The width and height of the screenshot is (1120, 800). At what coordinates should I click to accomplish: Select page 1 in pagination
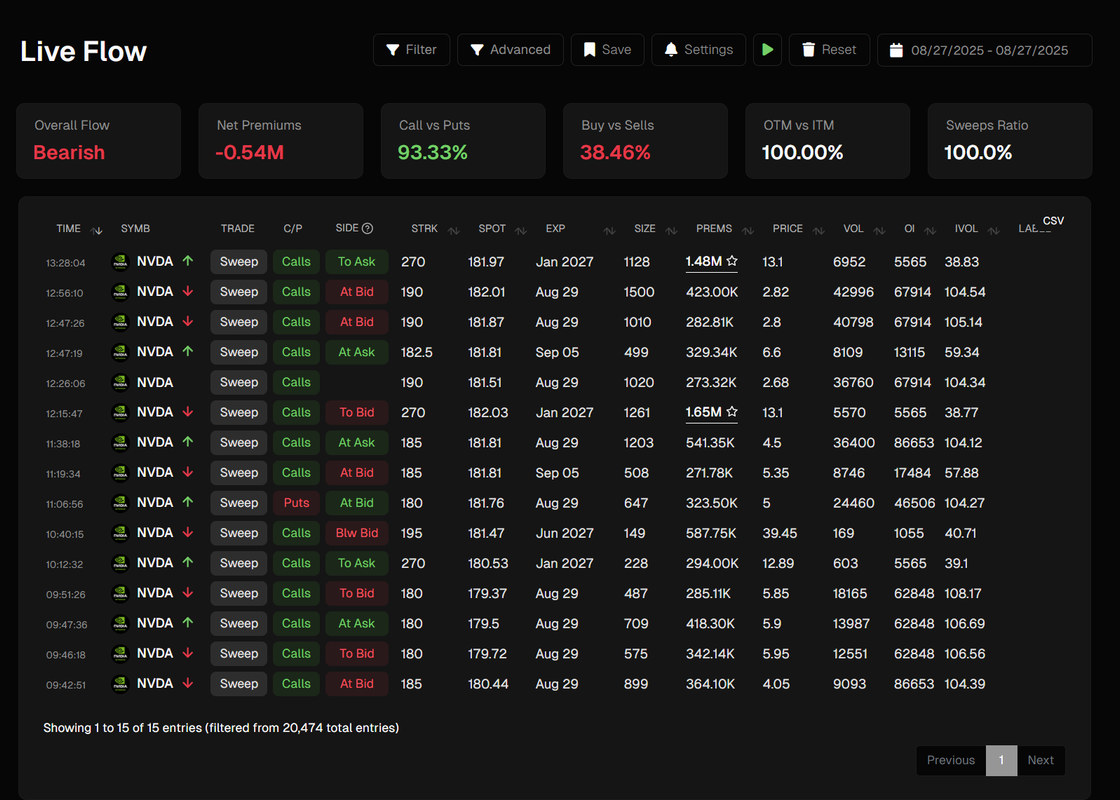tap(1001, 760)
